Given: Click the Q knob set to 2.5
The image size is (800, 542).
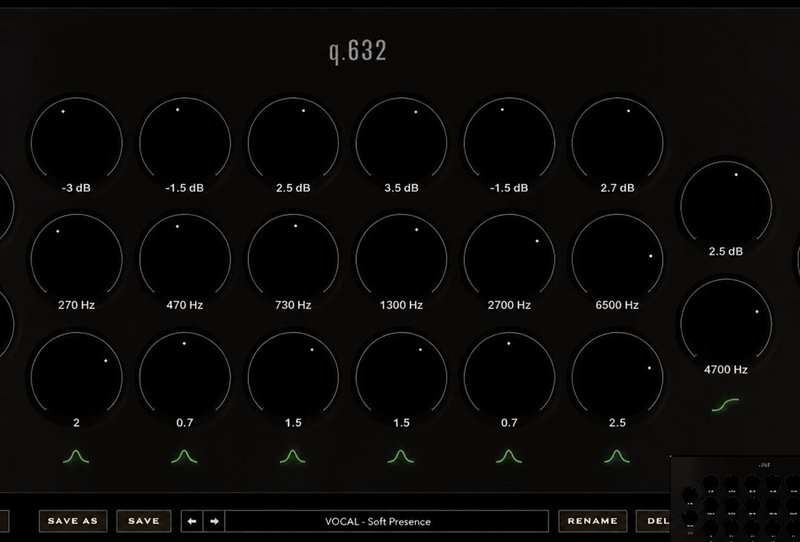Looking at the screenshot, I should pyautogui.click(x=617, y=378).
